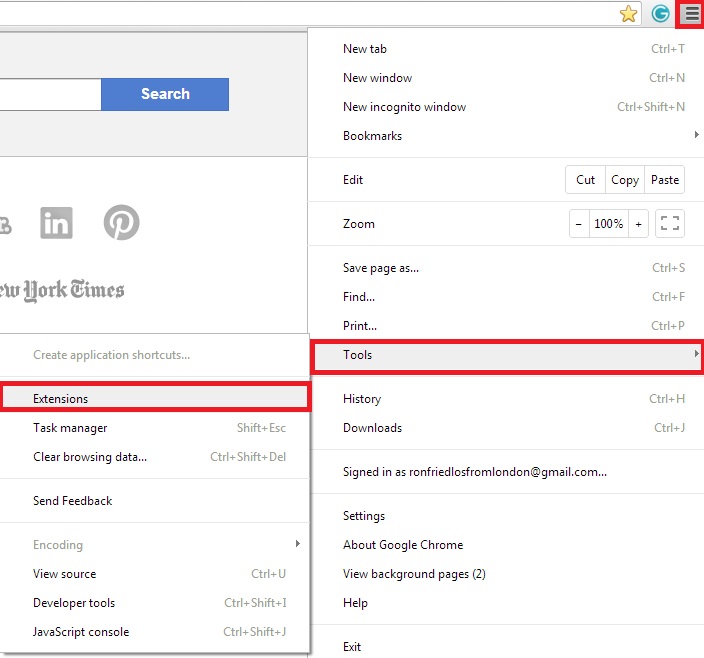Click the search text input field
The height and width of the screenshot is (658, 704).
click(50, 94)
